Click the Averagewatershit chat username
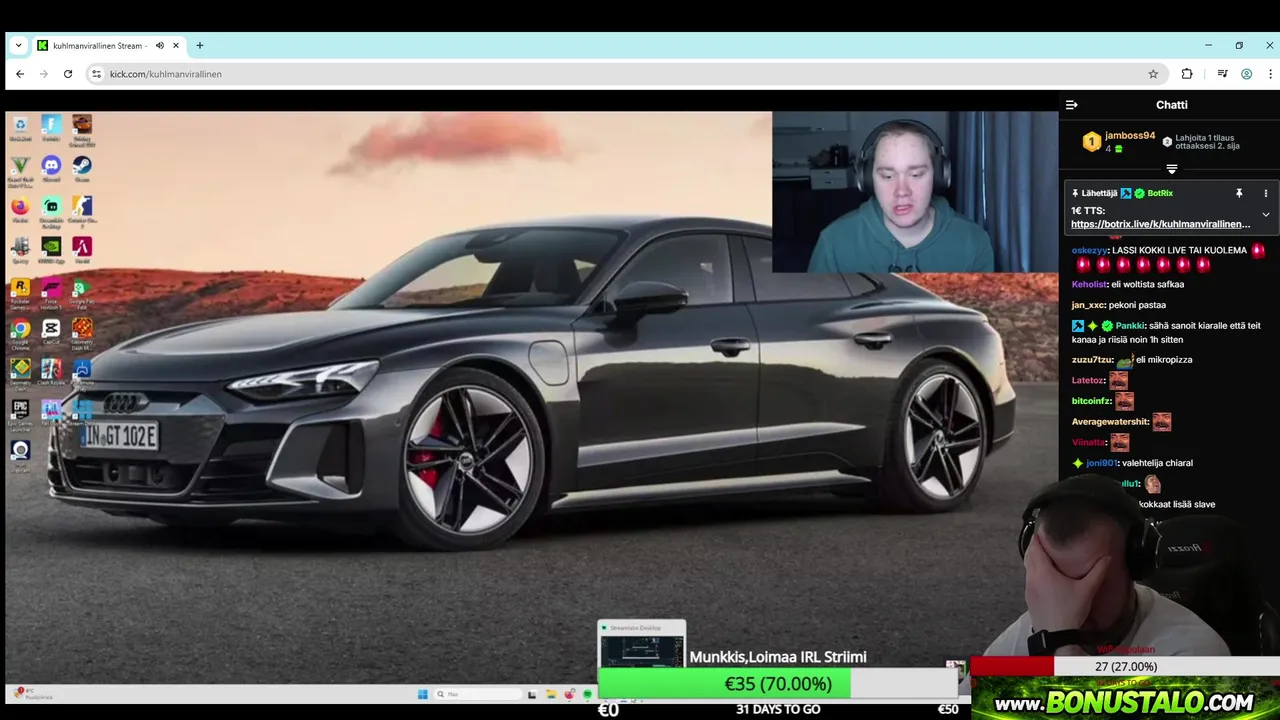The height and width of the screenshot is (720, 1280). click(x=1110, y=422)
